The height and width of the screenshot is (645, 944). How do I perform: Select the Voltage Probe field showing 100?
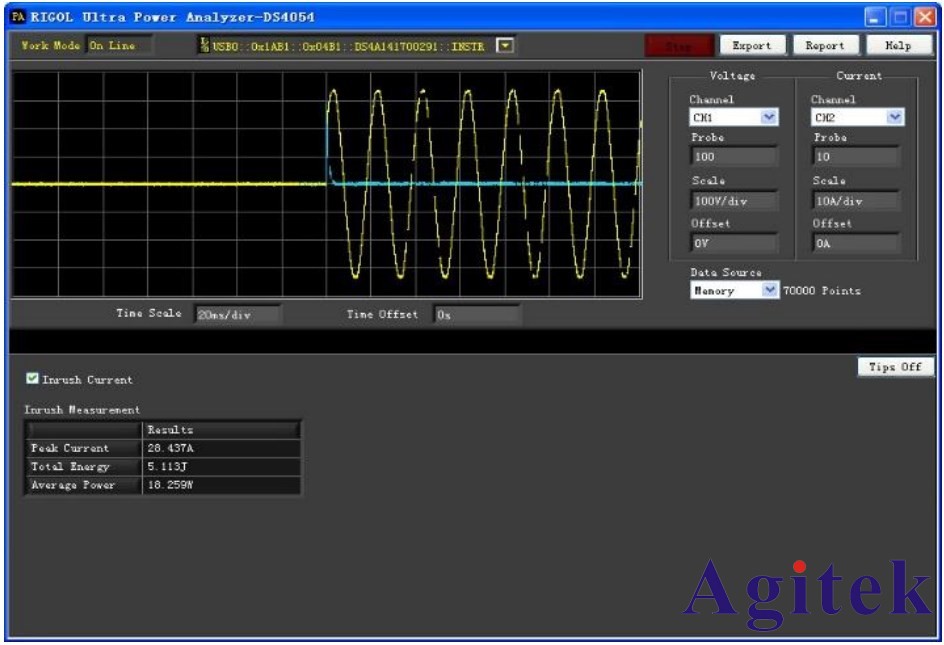tap(733, 157)
